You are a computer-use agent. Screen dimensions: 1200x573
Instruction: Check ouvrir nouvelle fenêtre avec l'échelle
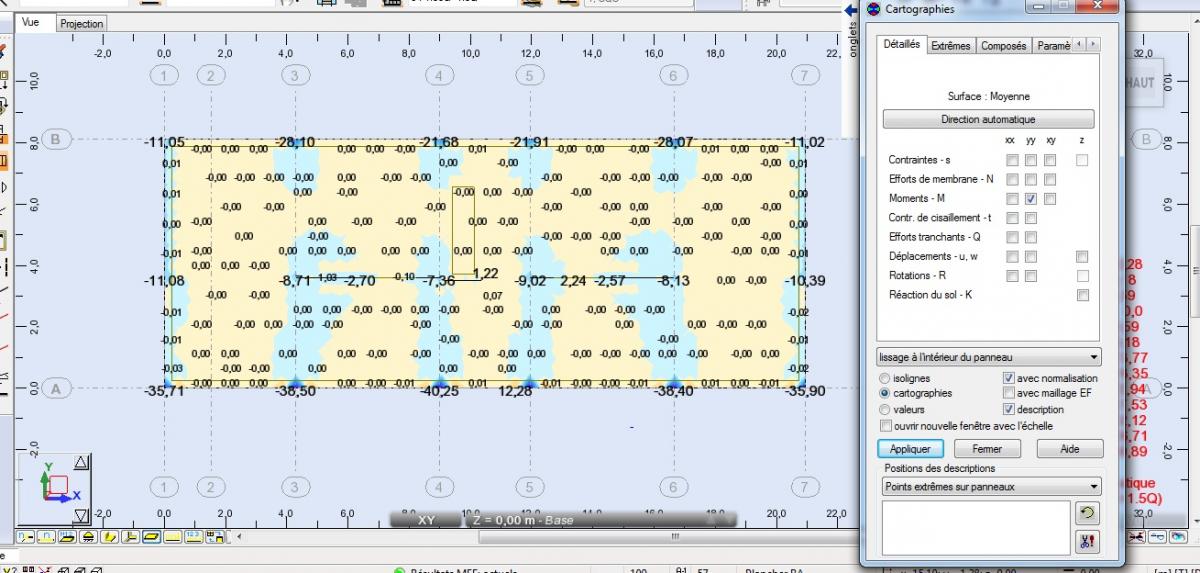[x=886, y=426]
